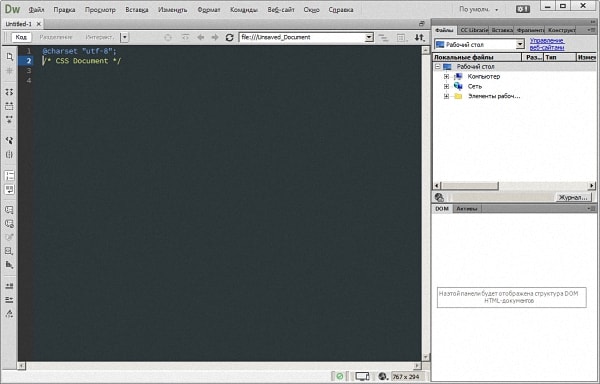Select the Компьютер item in the Files tree
The image size is (600, 384).
tap(484, 76)
